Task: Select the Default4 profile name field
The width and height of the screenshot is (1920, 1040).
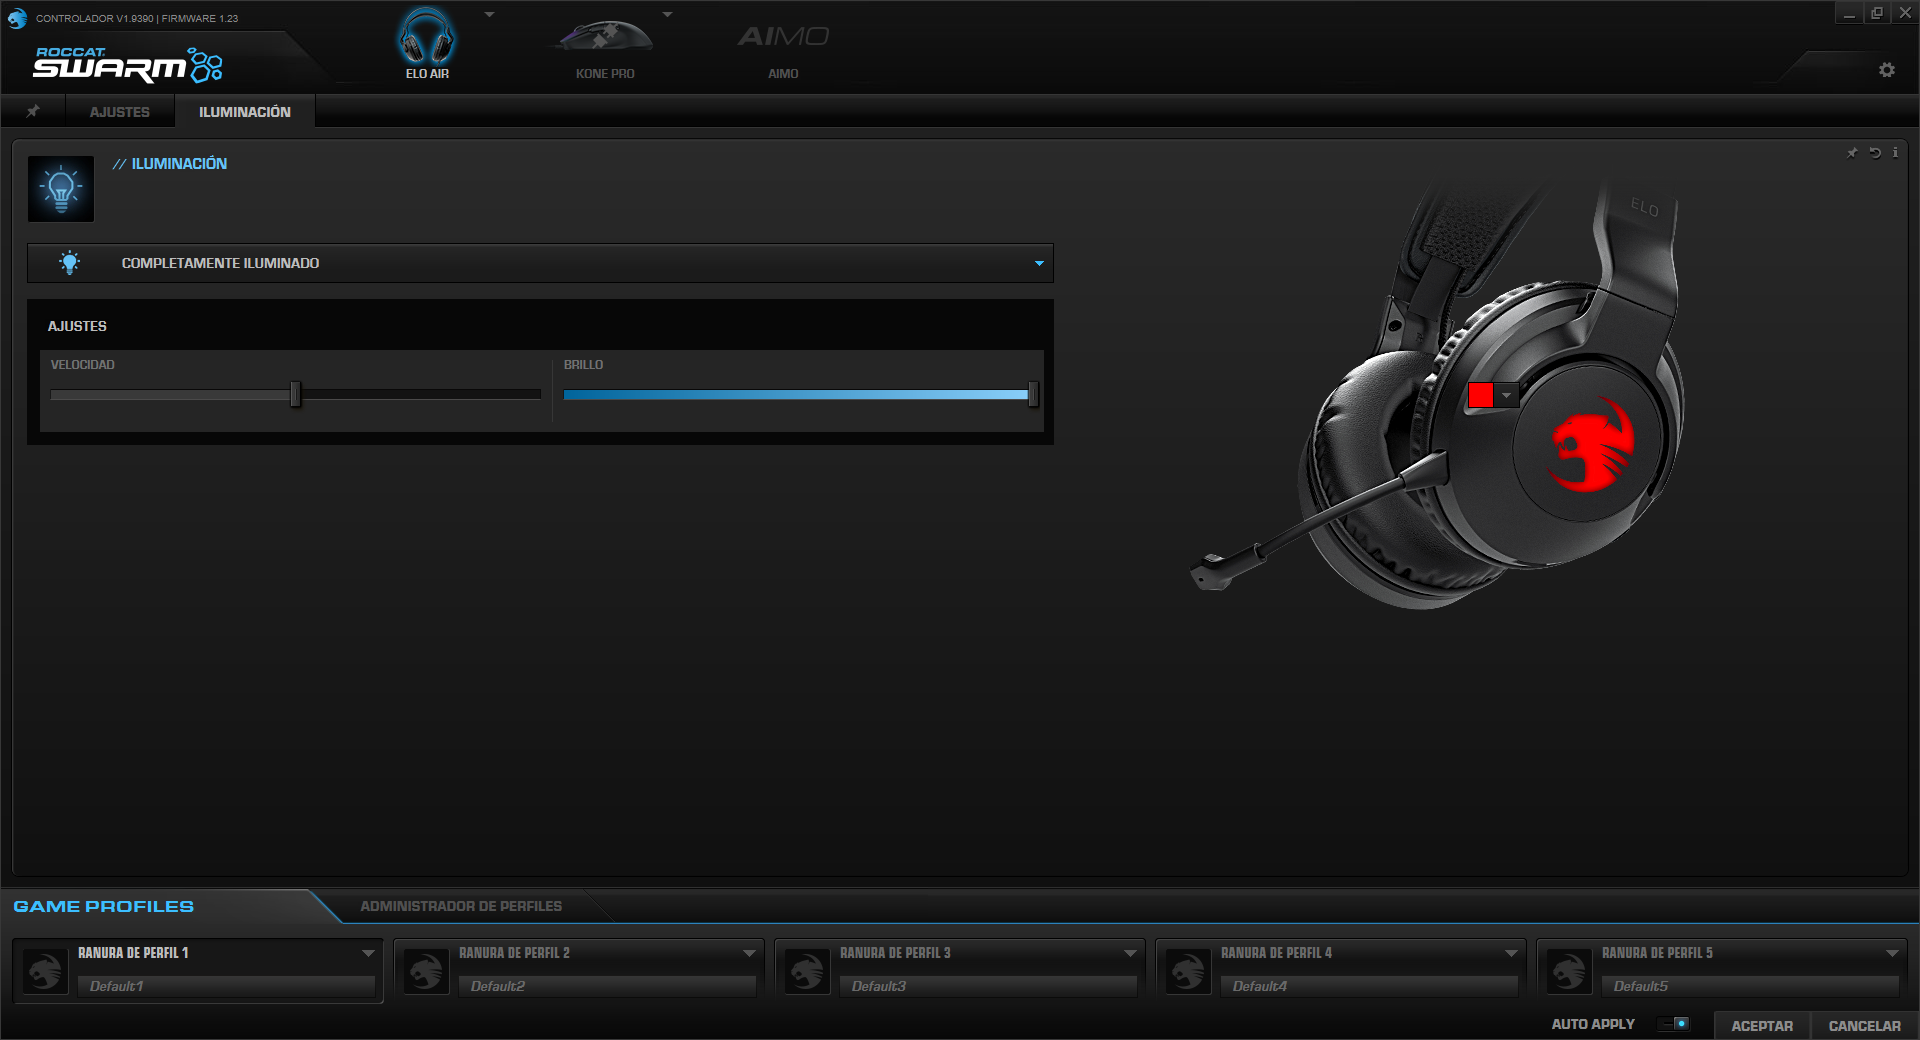Action: 1369,986
